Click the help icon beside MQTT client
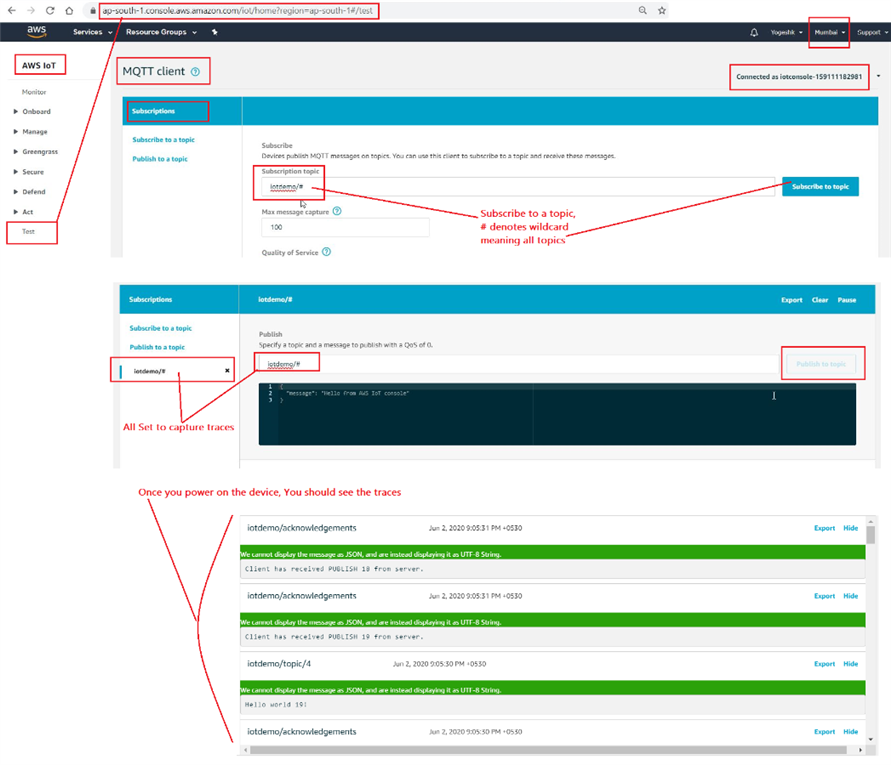The height and width of the screenshot is (765, 891). point(195,72)
